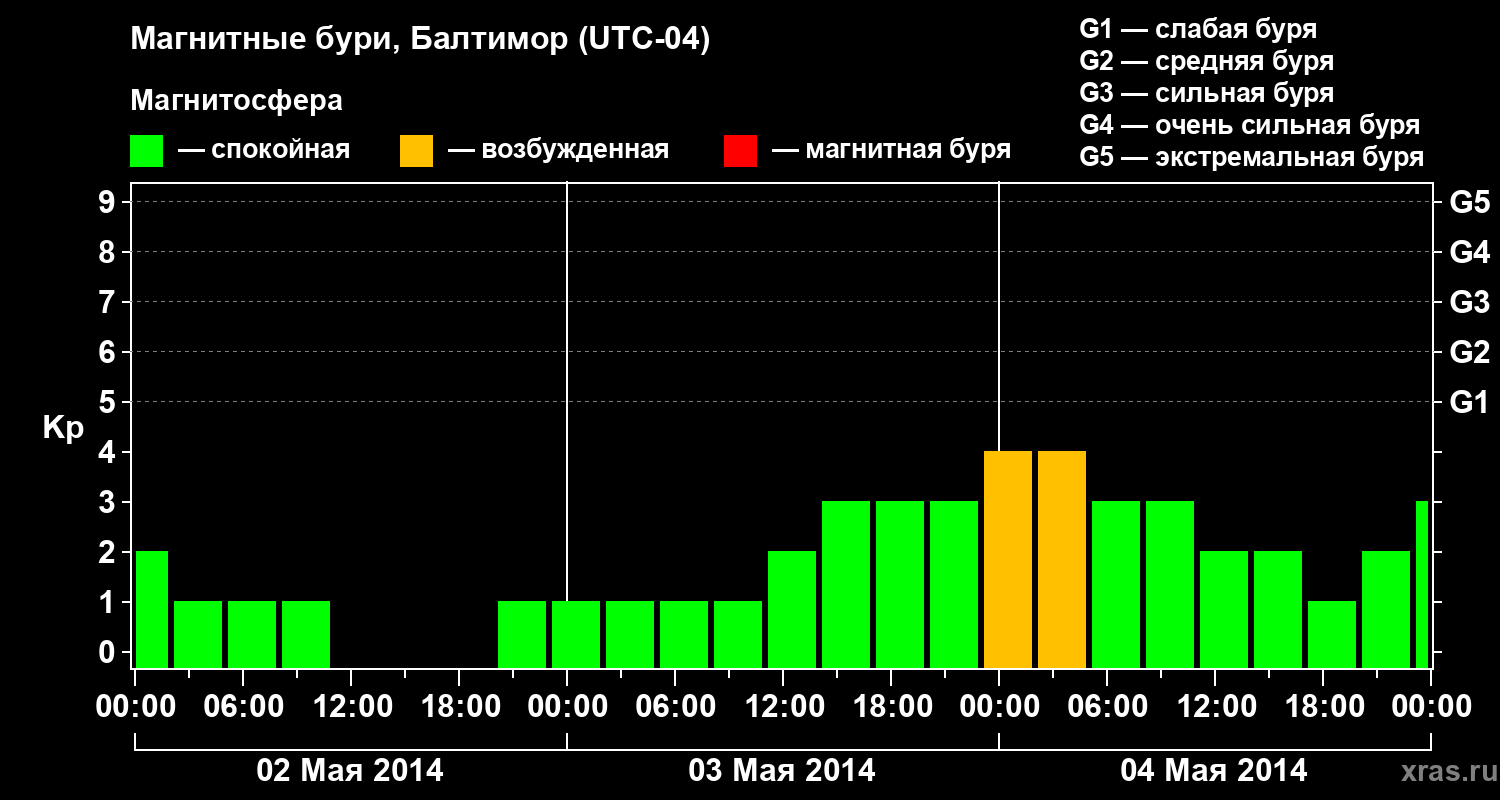Click '12:00' tick label of 04 Мая
1500x800 pixels.
(x=1215, y=706)
